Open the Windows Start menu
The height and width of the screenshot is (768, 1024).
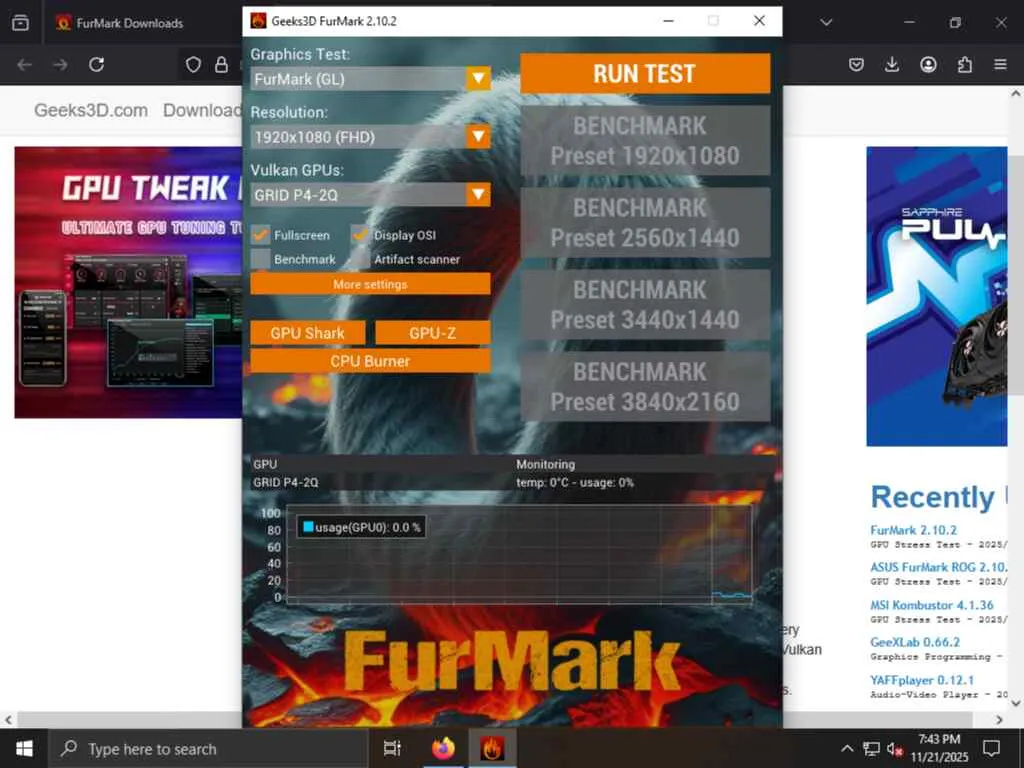tap(24, 748)
